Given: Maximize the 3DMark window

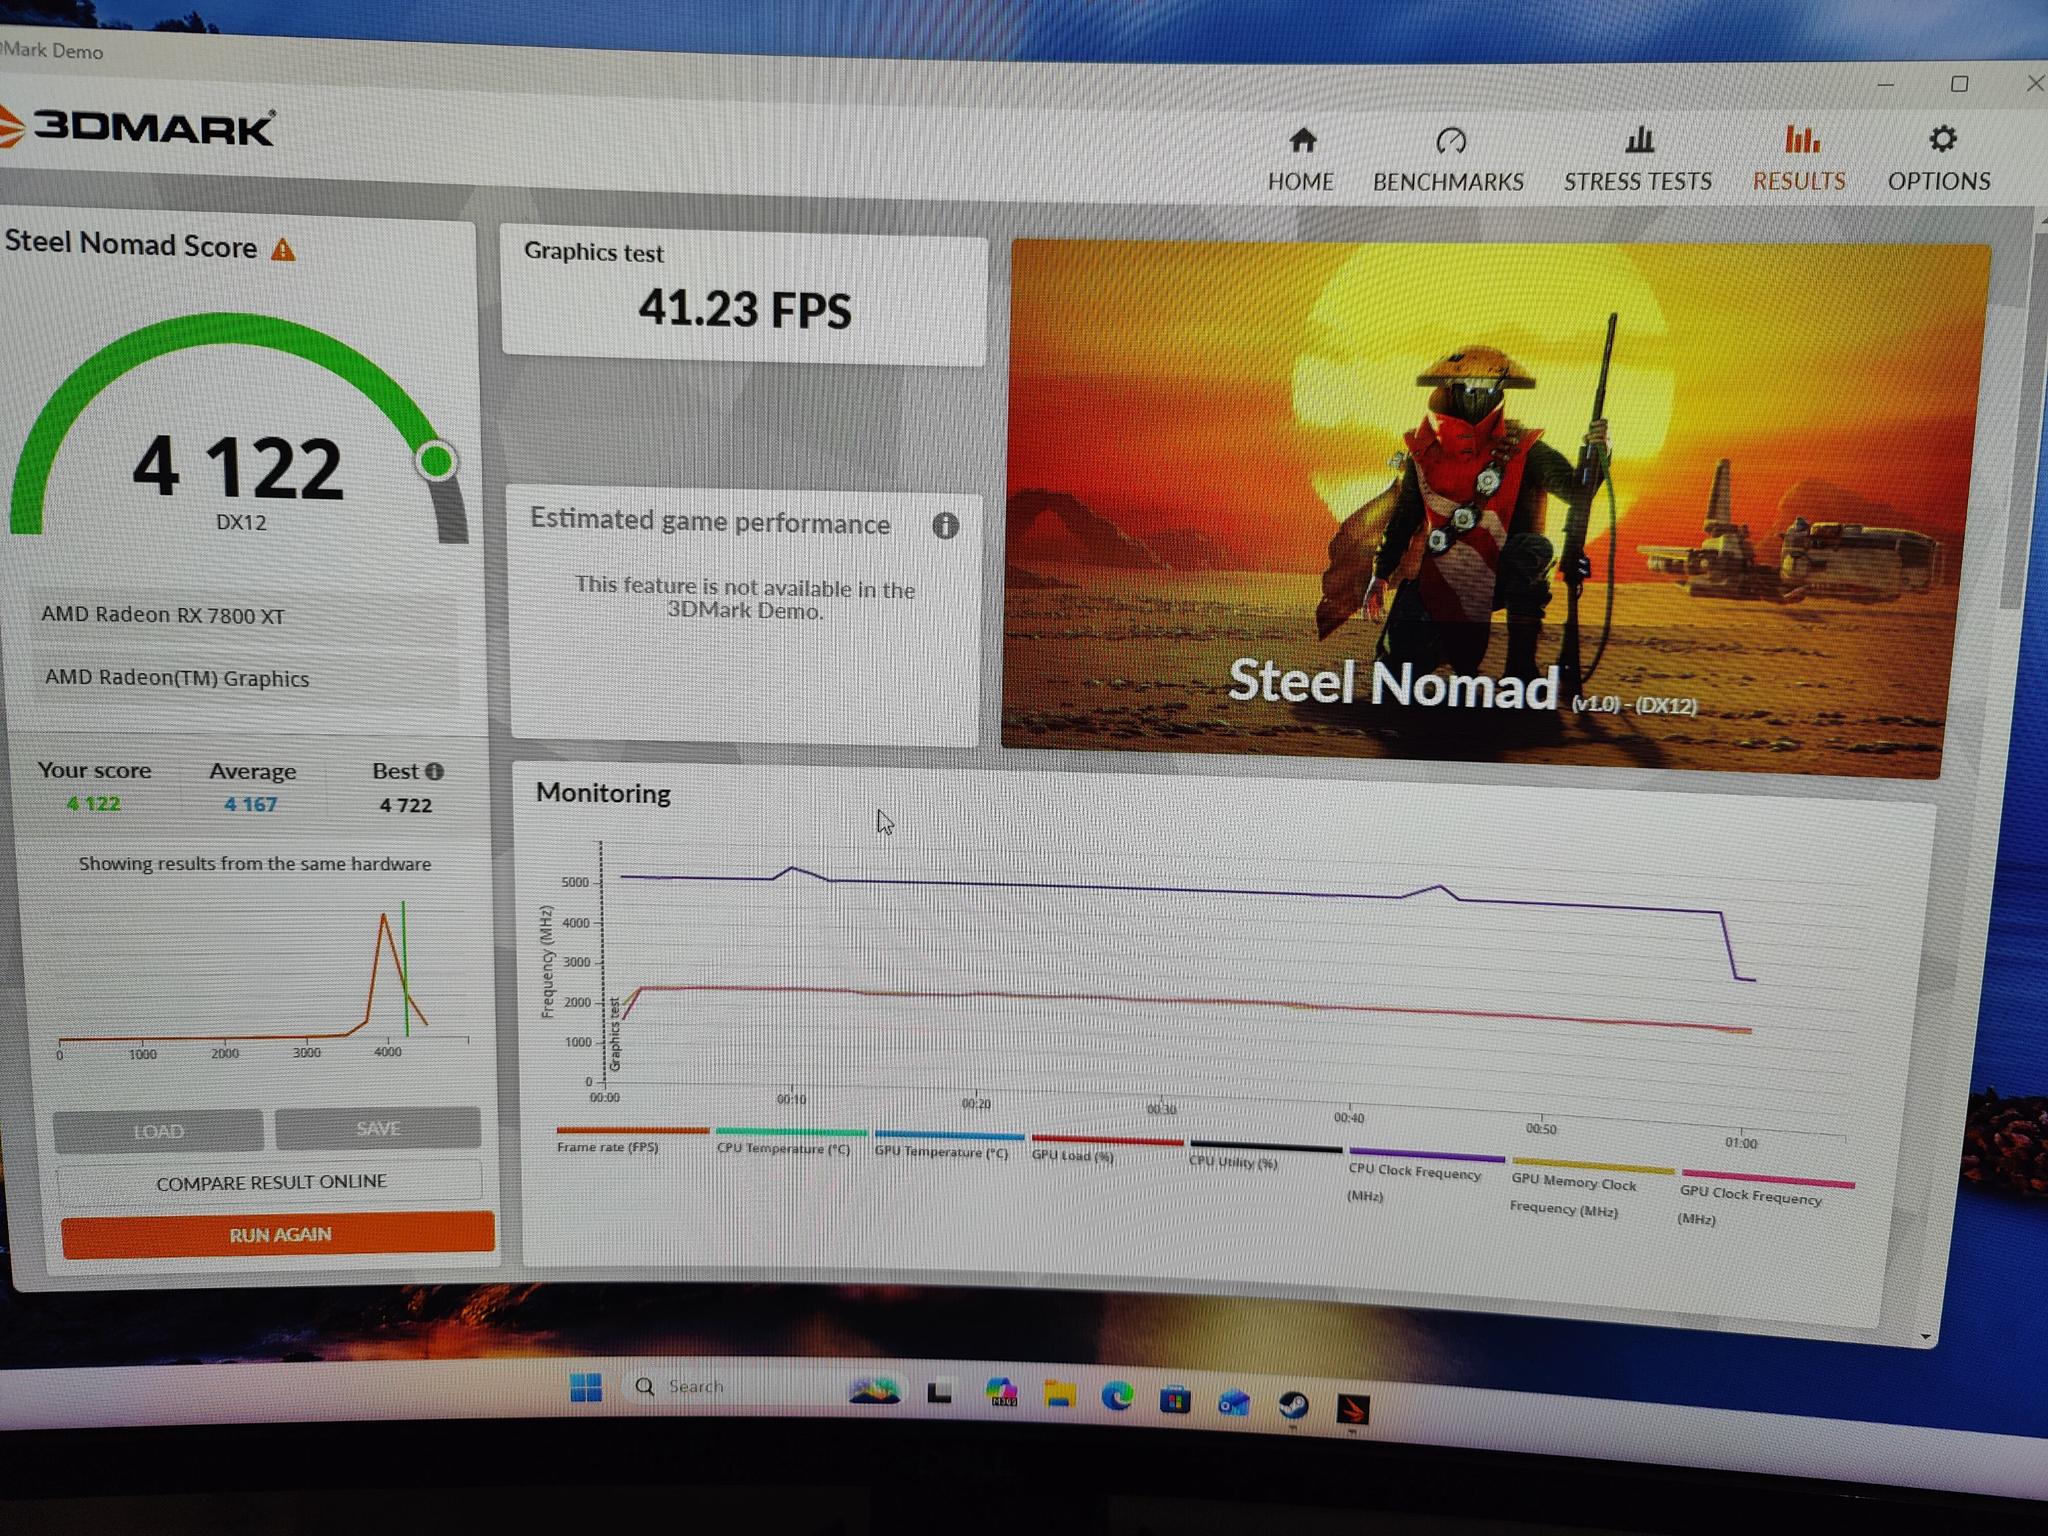Looking at the screenshot, I should point(1960,84).
